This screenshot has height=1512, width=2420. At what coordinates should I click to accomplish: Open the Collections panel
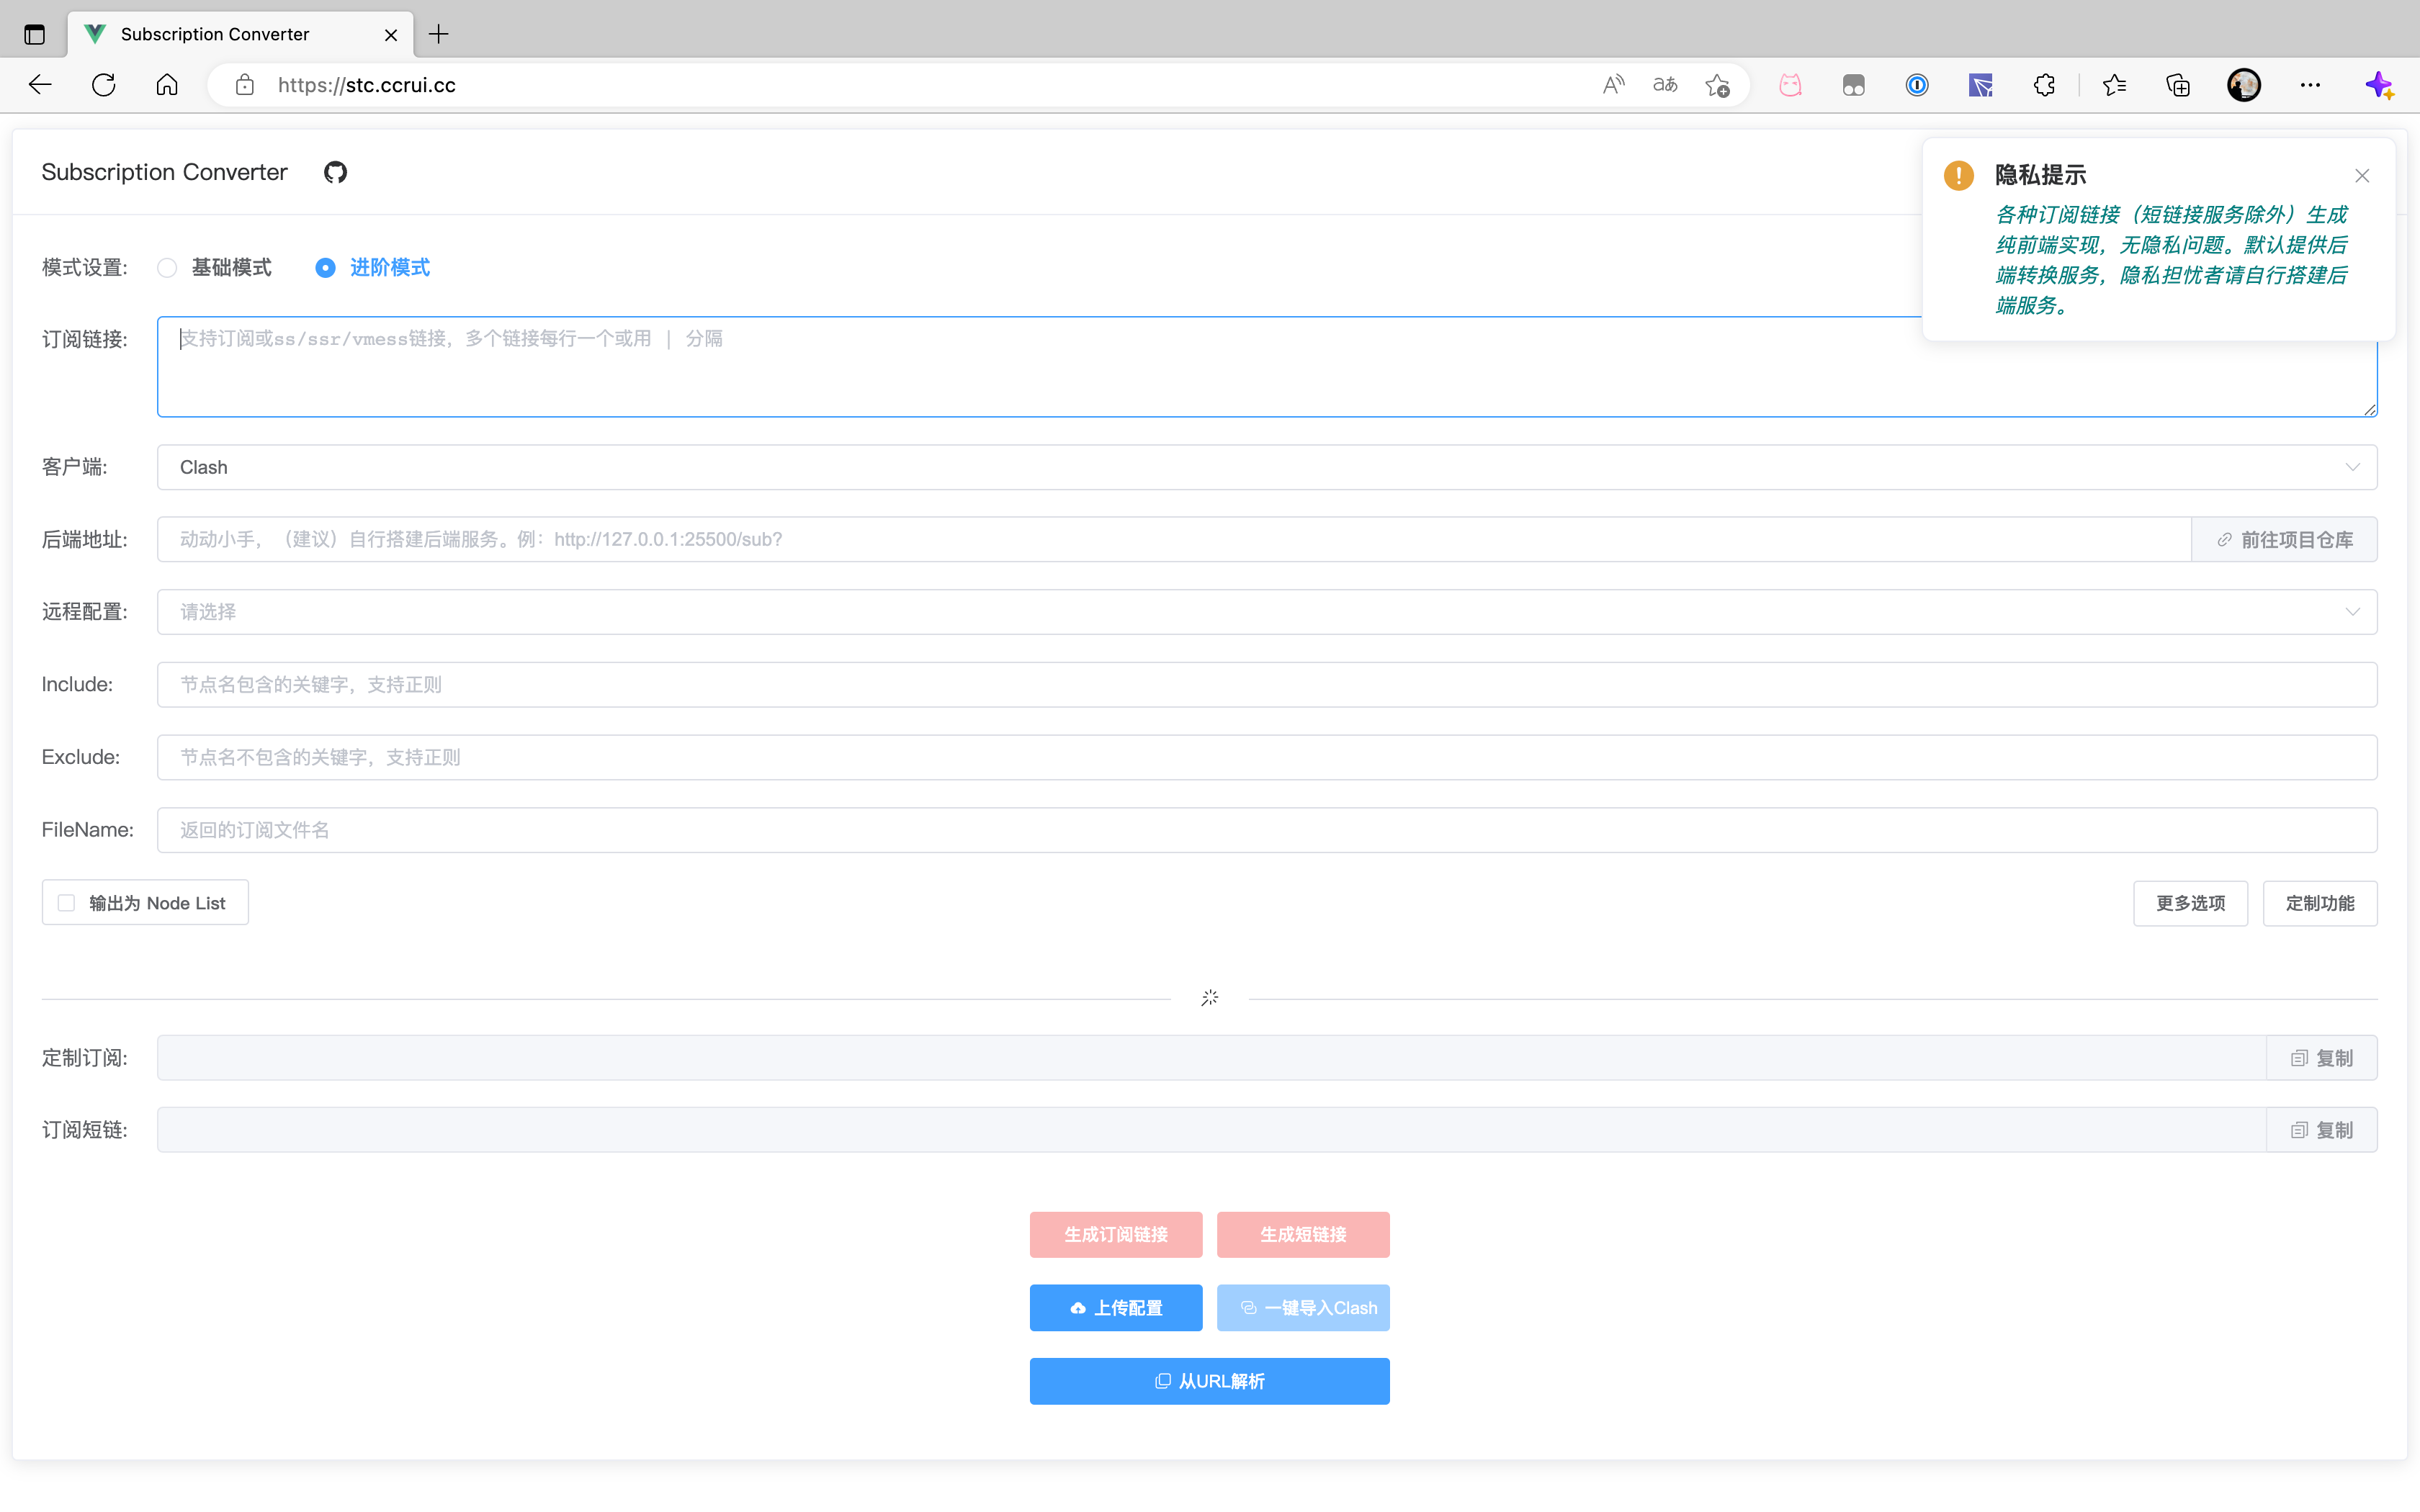coord(2178,85)
